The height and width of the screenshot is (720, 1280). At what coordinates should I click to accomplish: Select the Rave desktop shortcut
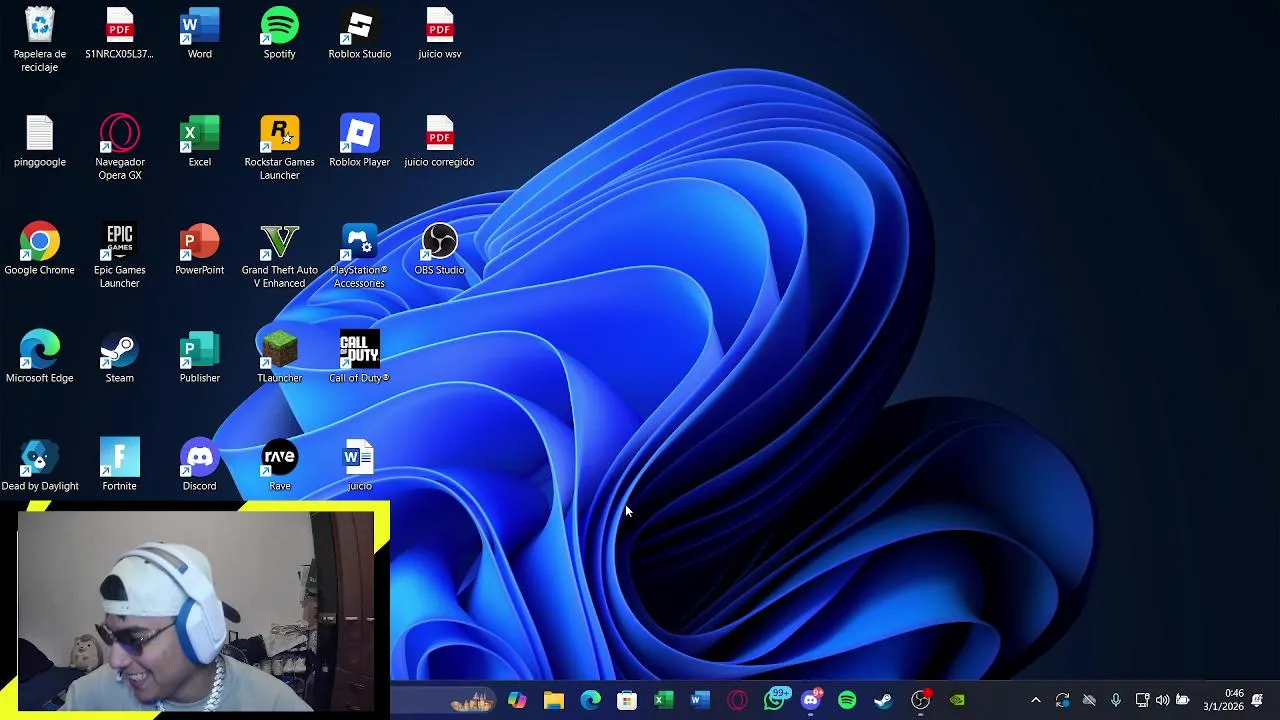[x=280, y=464]
